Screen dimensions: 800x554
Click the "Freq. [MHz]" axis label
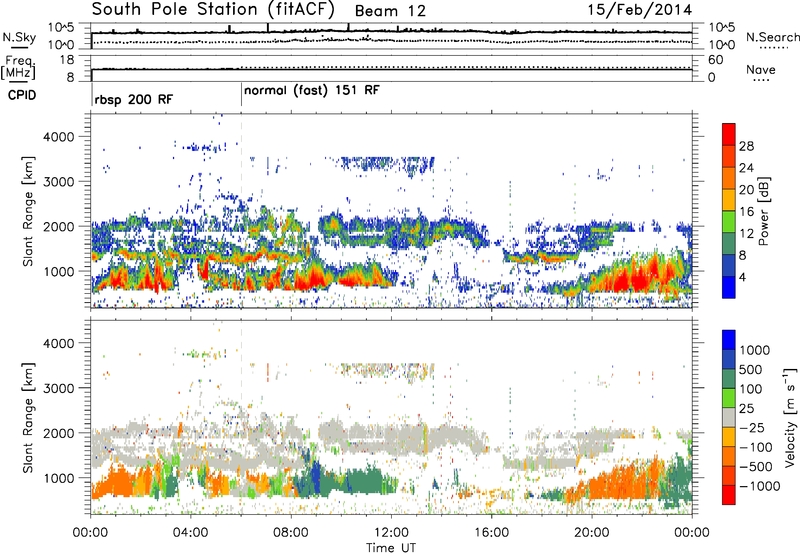pyautogui.click(x=18, y=67)
